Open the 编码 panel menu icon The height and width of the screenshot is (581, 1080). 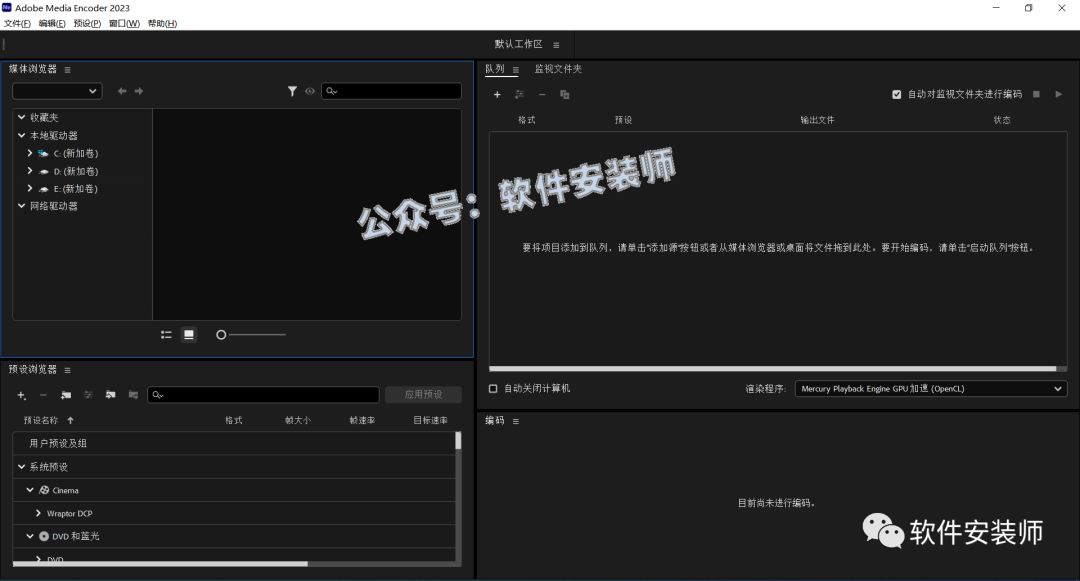click(516, 421)
